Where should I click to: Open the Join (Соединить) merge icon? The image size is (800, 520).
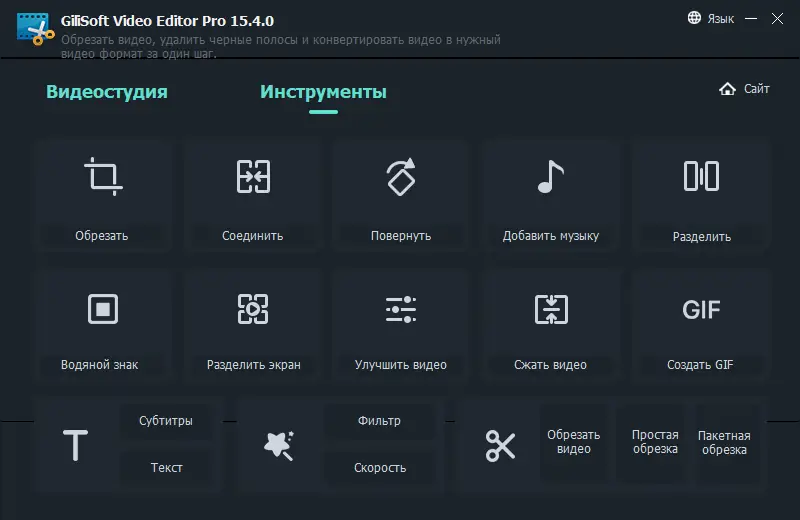pyautogui.click(x=253, y=177)
